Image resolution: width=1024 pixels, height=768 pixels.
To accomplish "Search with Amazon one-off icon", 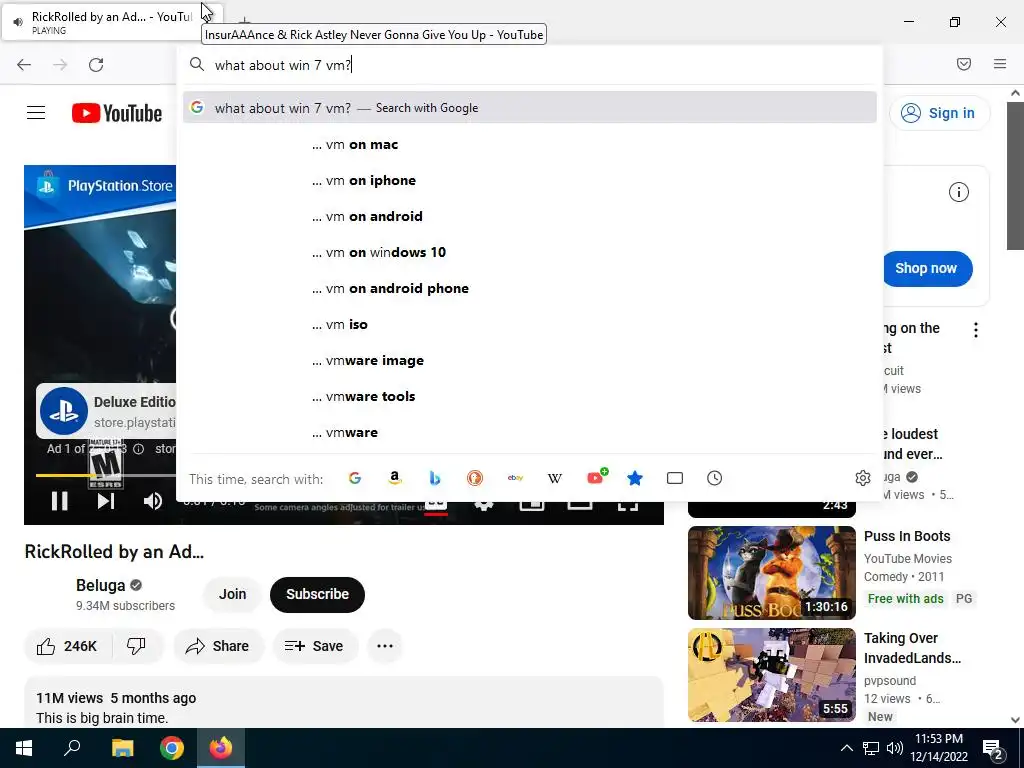I will (394, 478).
